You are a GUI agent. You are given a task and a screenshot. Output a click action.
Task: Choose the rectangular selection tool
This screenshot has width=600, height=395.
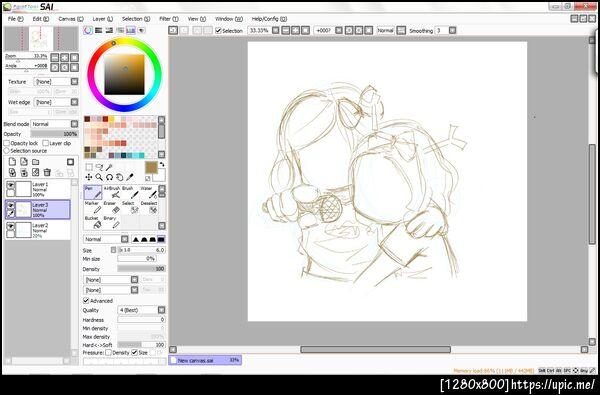tap(89, 167)
